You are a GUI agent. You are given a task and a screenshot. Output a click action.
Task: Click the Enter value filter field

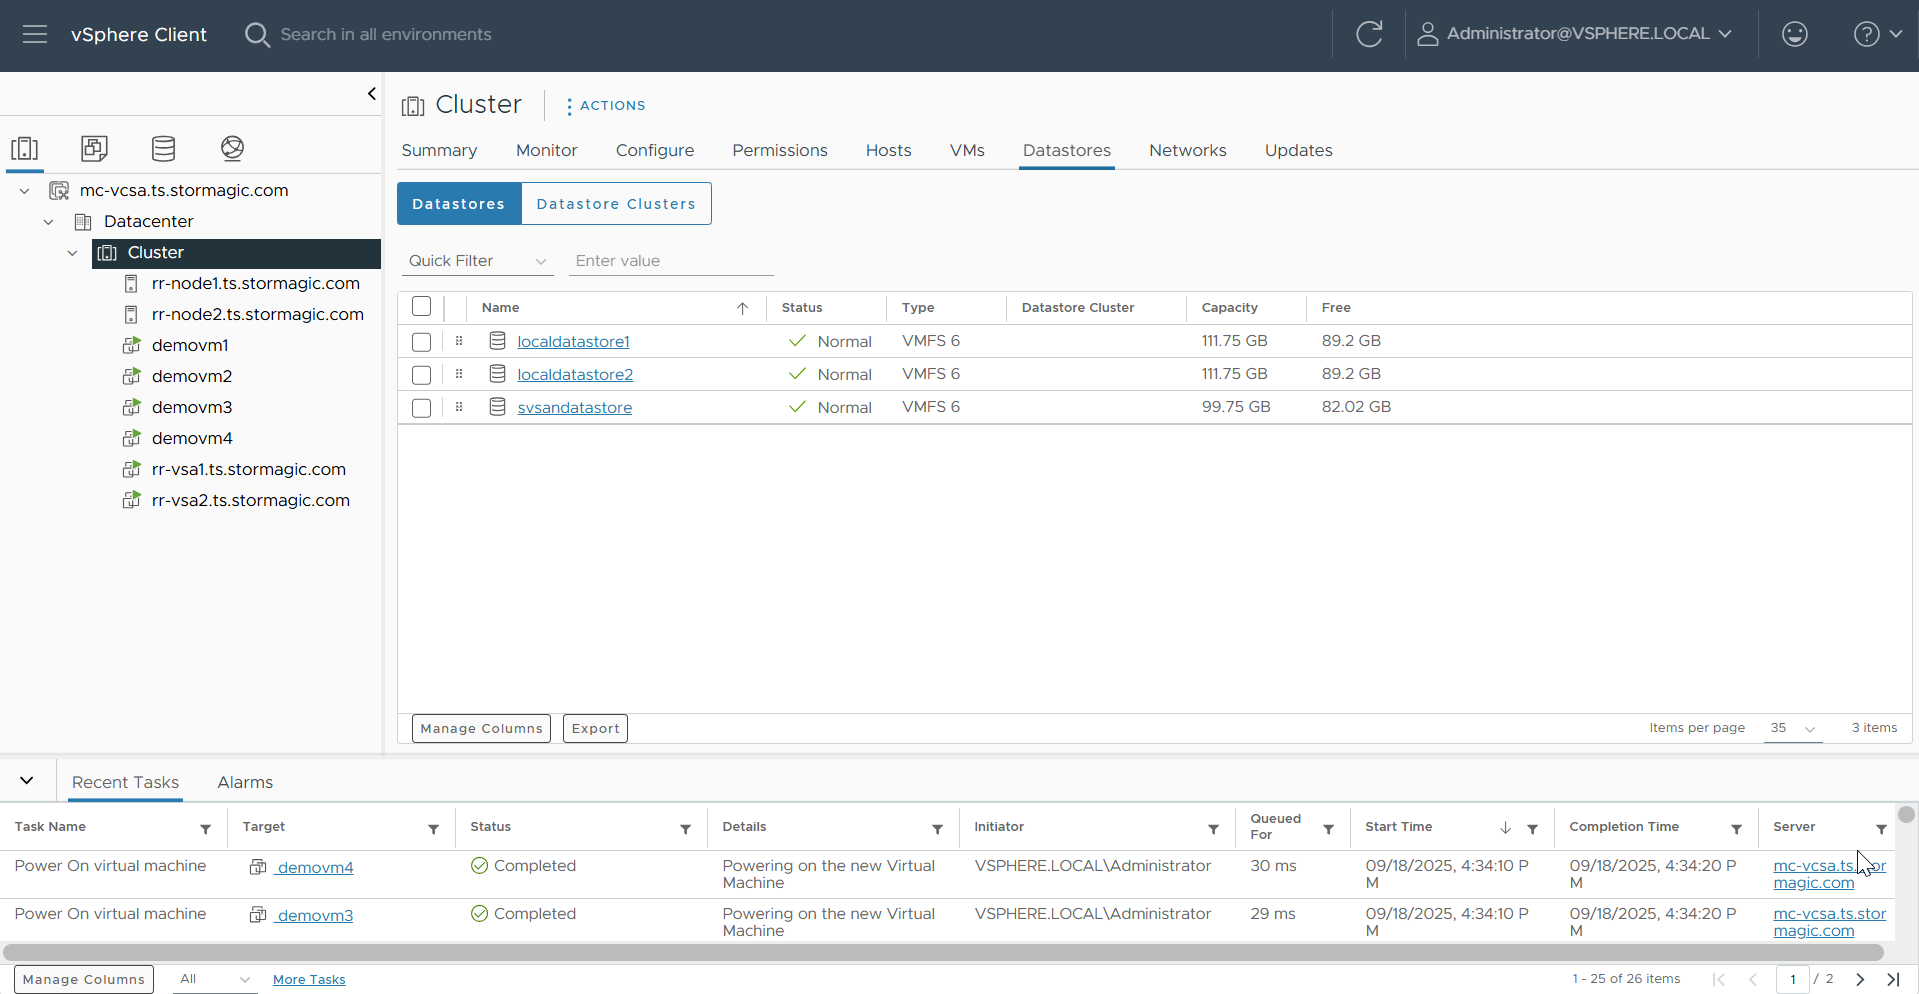click(671, 261)
